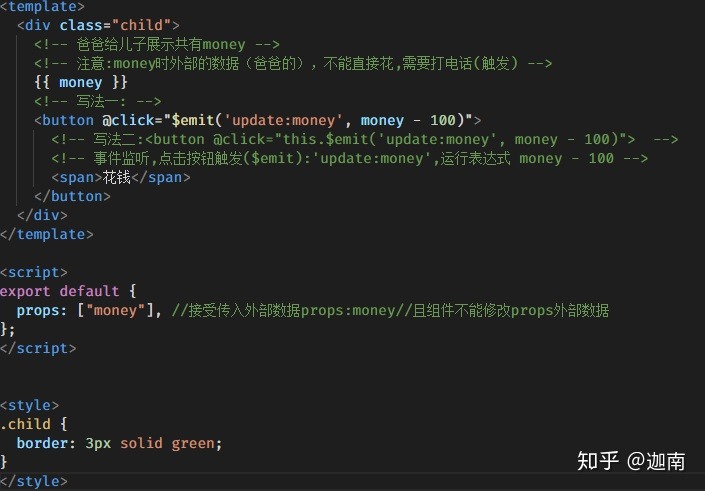
Task: Click the comment '写法二:<button @click="this.$emit'
Action: [365, 139]
